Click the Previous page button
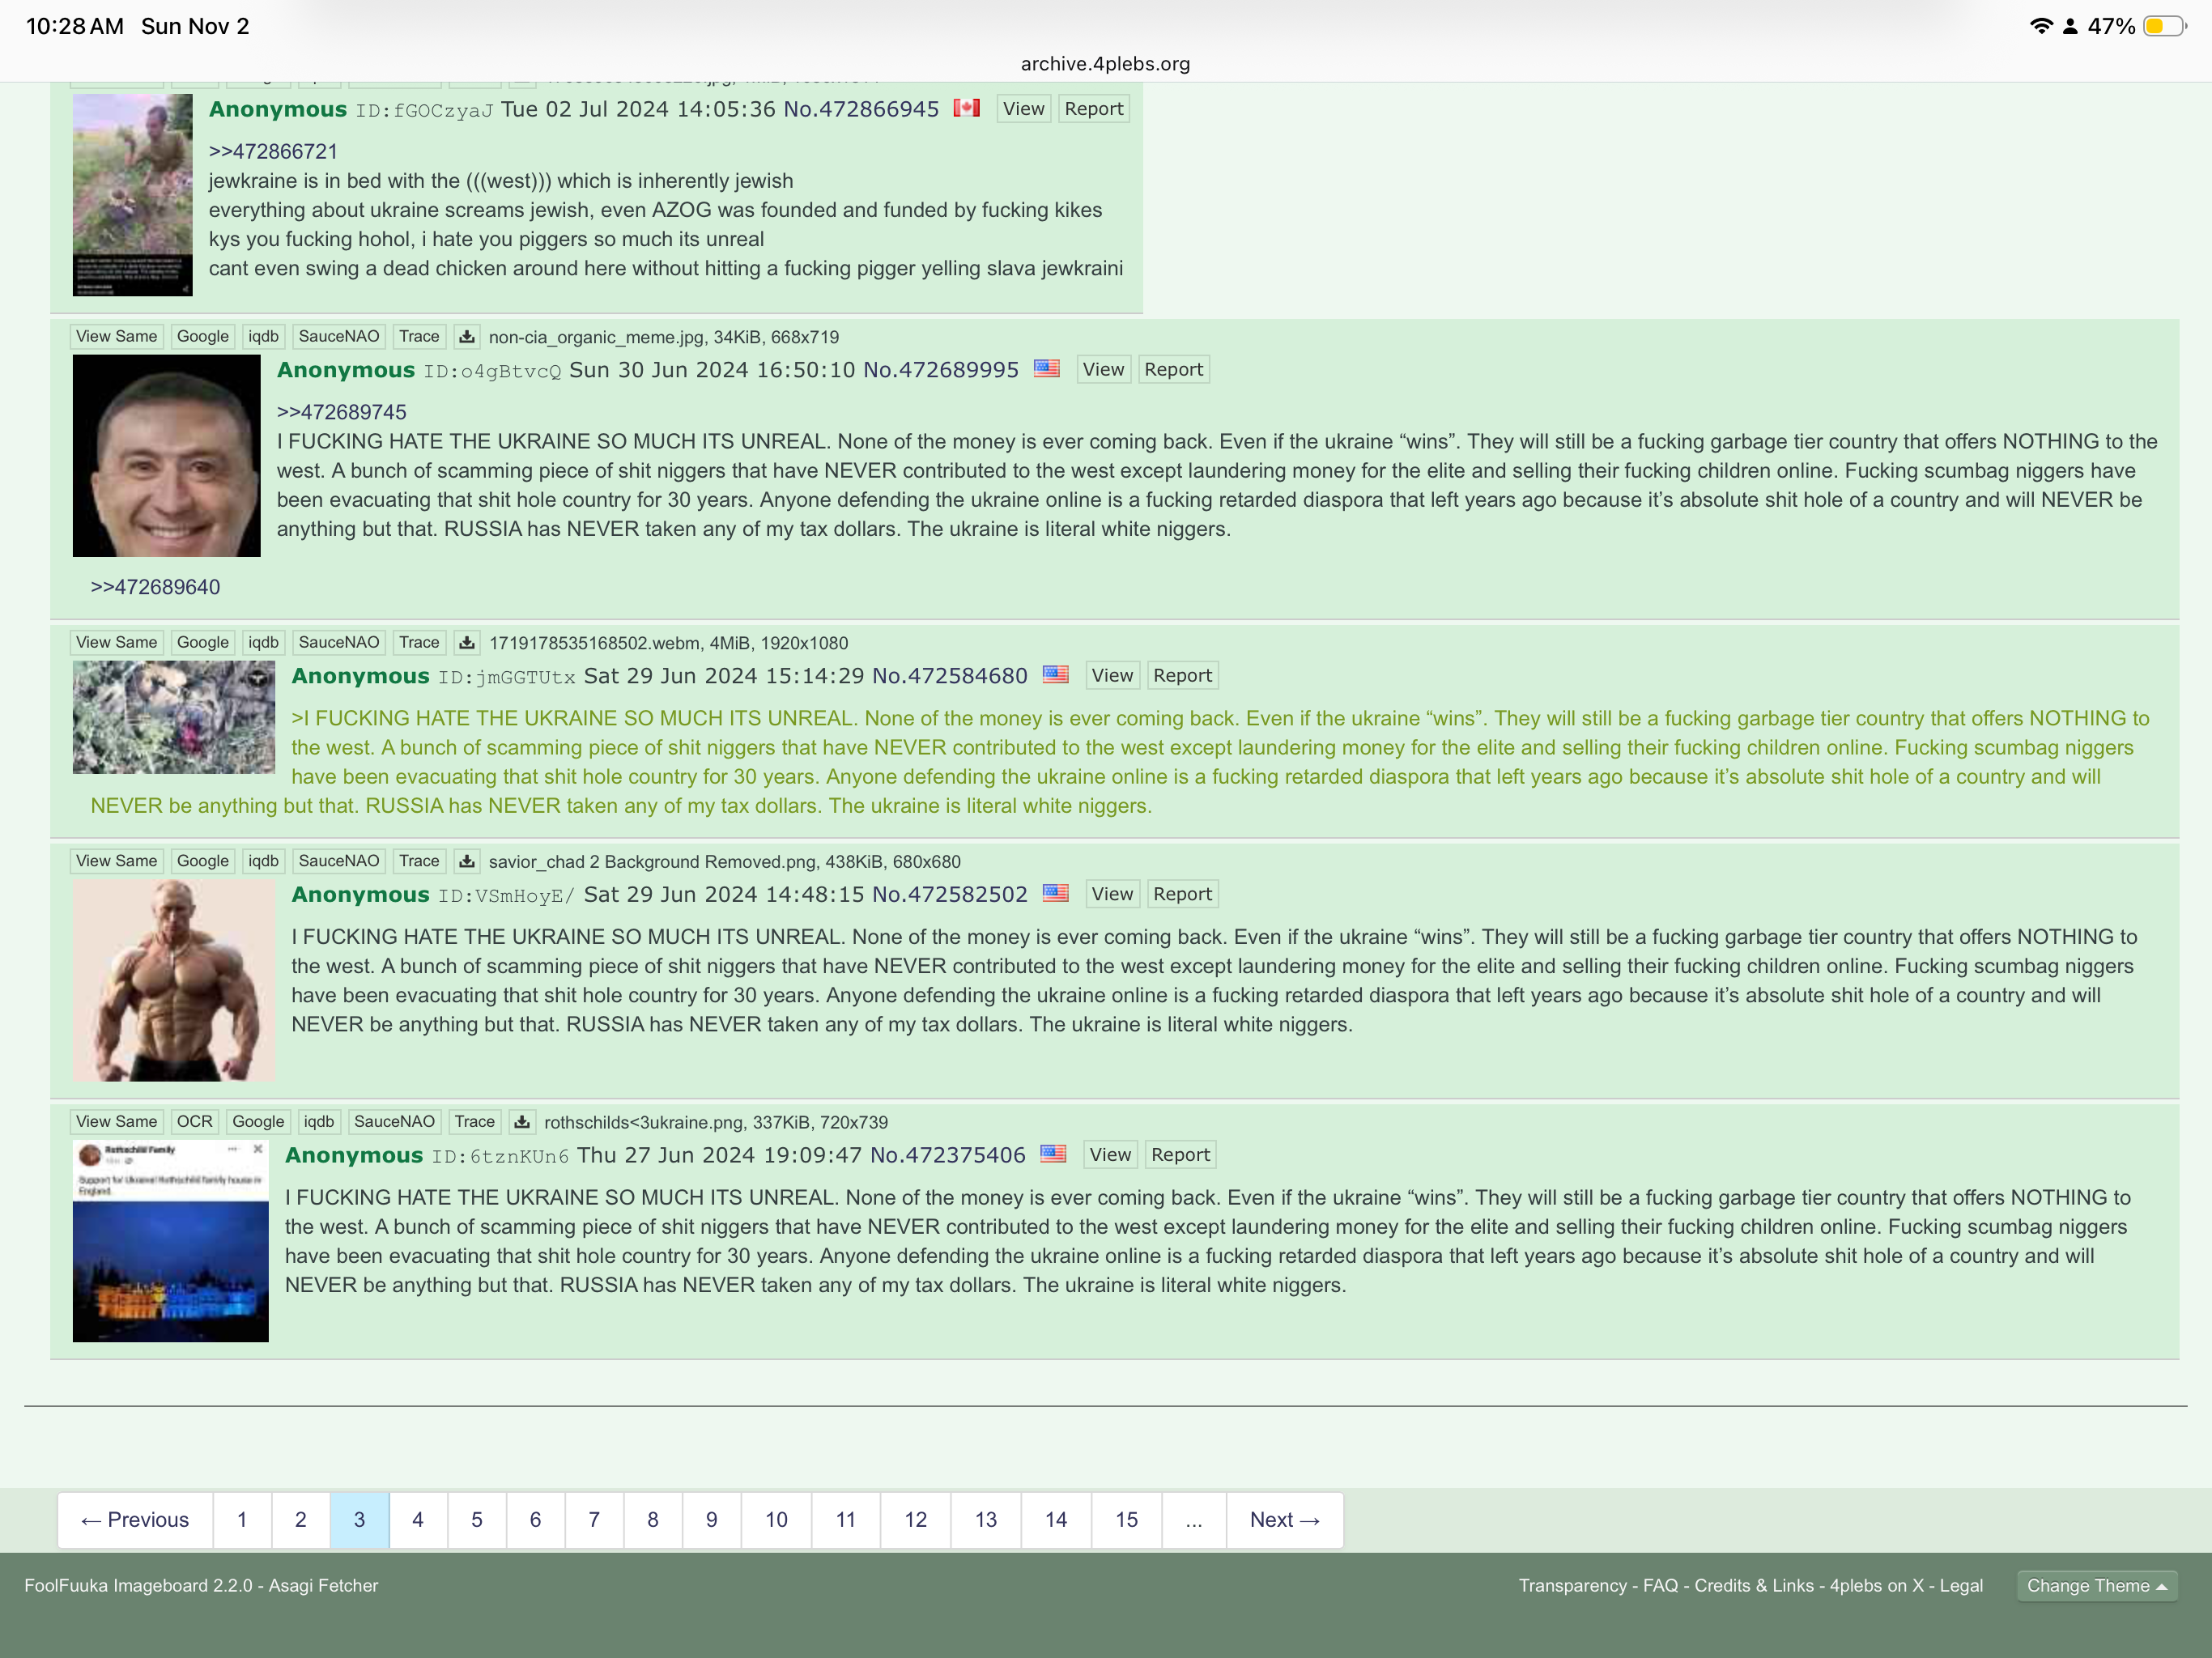This screenshot has height=1658, width=2212. coord(135,1520)
